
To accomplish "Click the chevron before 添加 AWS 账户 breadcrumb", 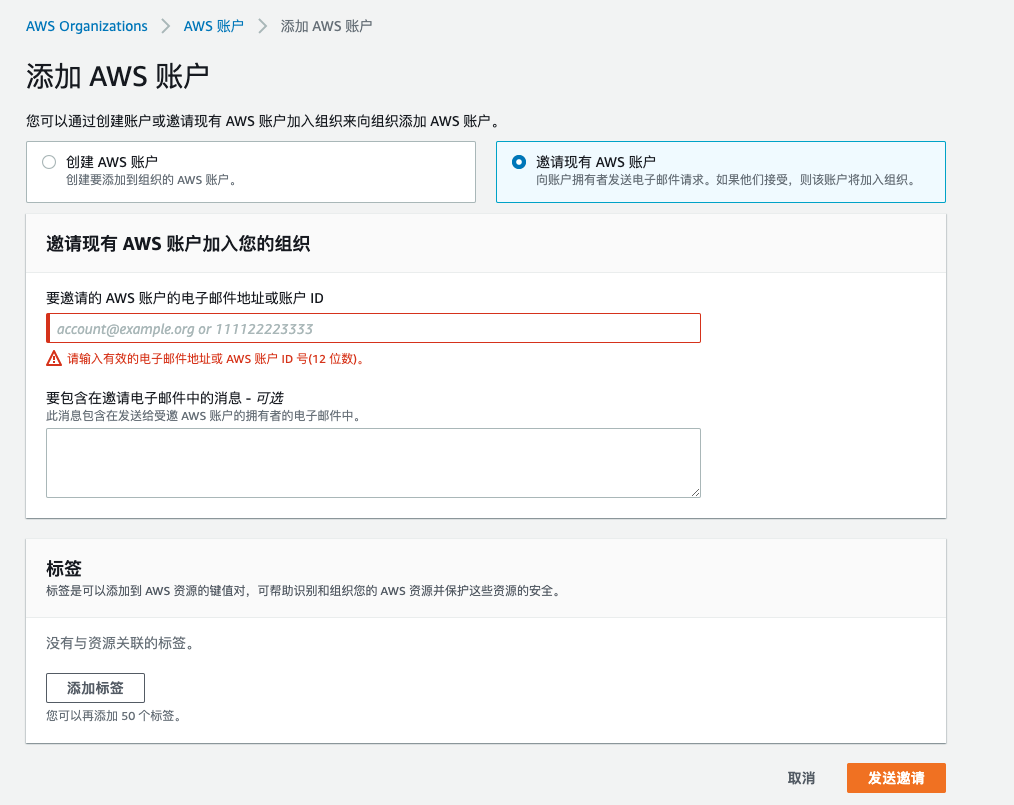I will [263, 26].
